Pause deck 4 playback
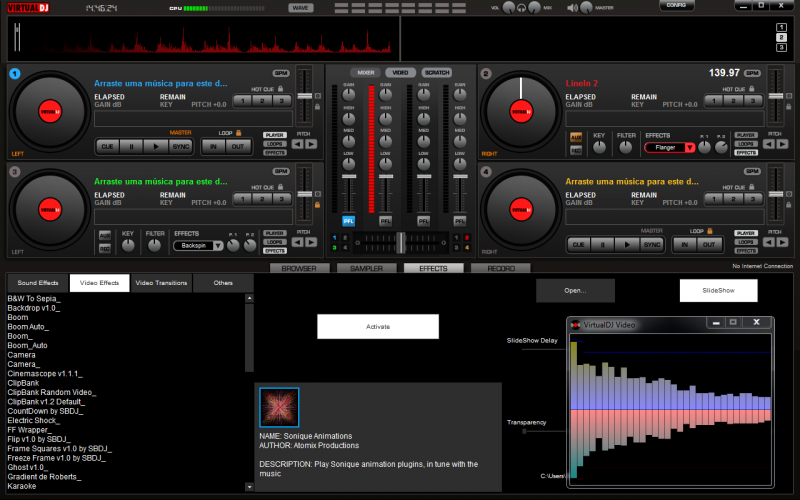Image resolution: width=800 pixels, height=500 pixels. click(x=603, y=245)
